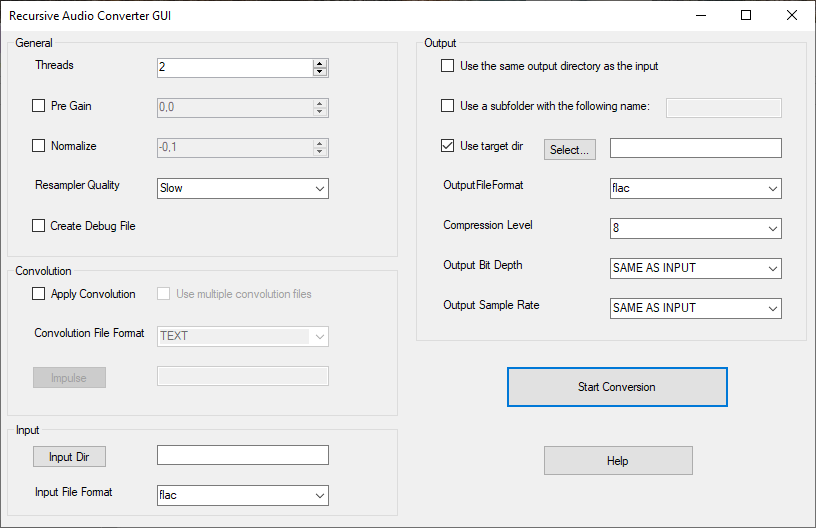Open Output Sample Rate dropdown

695,308
